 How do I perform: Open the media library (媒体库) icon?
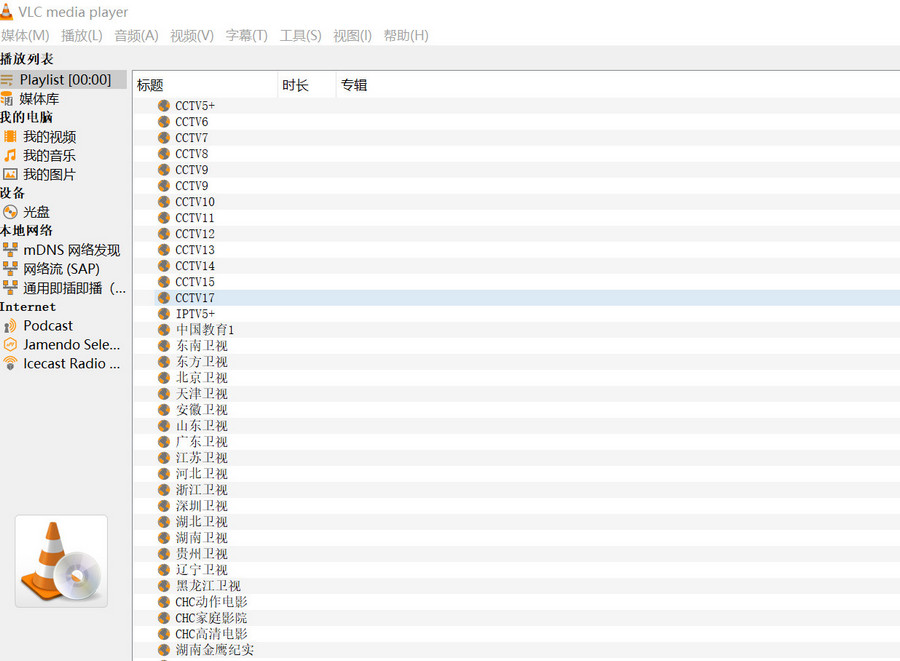tap(8, 98)
